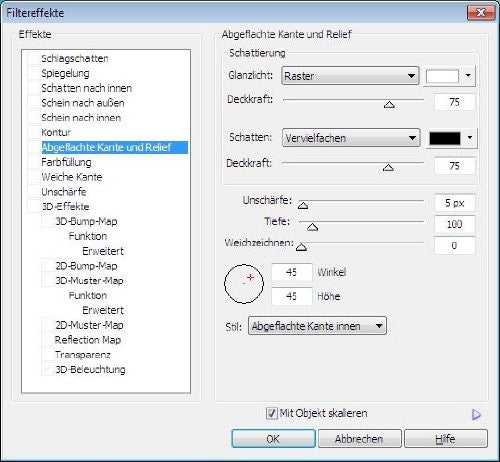The image size is (500, 462).
Task: Select Weiche Kante in effects list
Action: coord(72,177)
